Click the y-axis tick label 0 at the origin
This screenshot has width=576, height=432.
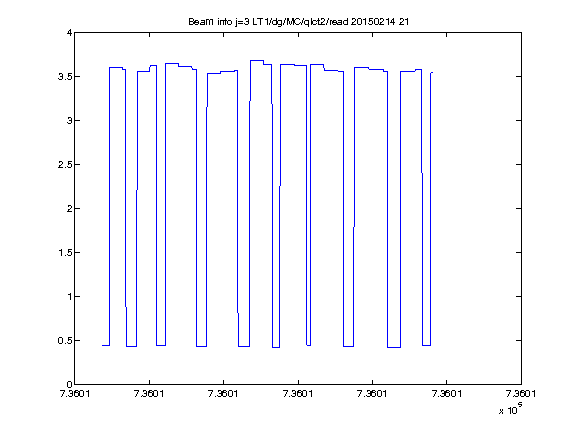point(69,384)
